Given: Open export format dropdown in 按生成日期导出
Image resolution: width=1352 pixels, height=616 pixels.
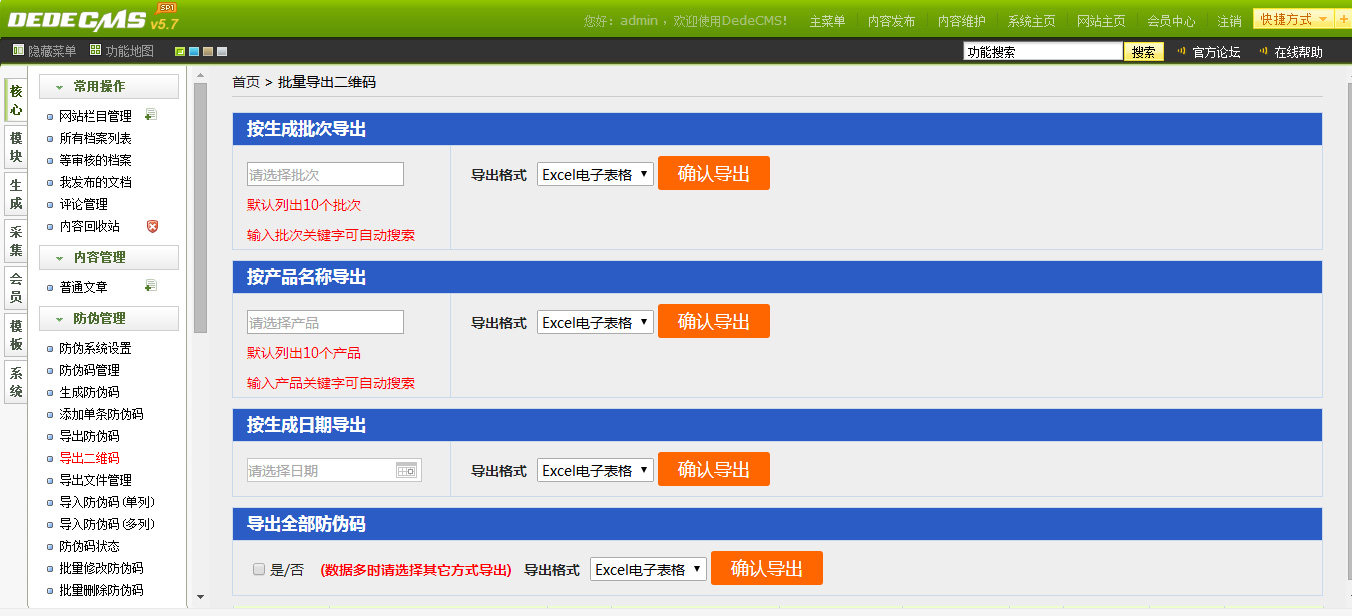Looking at the screenshot, I should click(595, 470).
